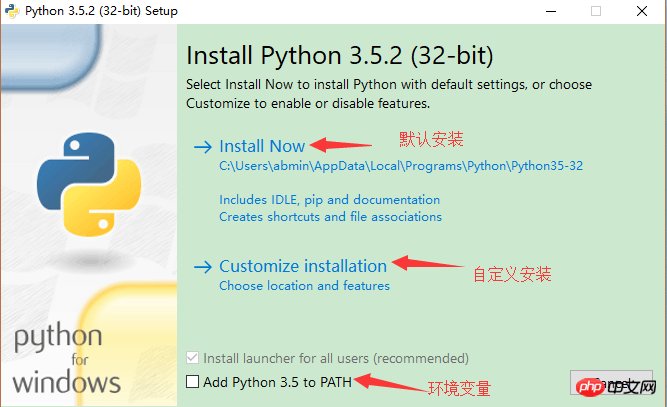Image resolution: width=667 pixels, height=407 pixels.
Task: Click the Install Now option
Action: 262,146
